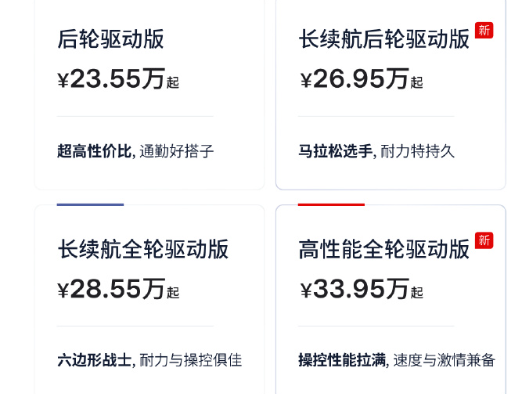The image size is (510, 394).
Task: Click 耐力特持久 description text
Action: [418, 151]
